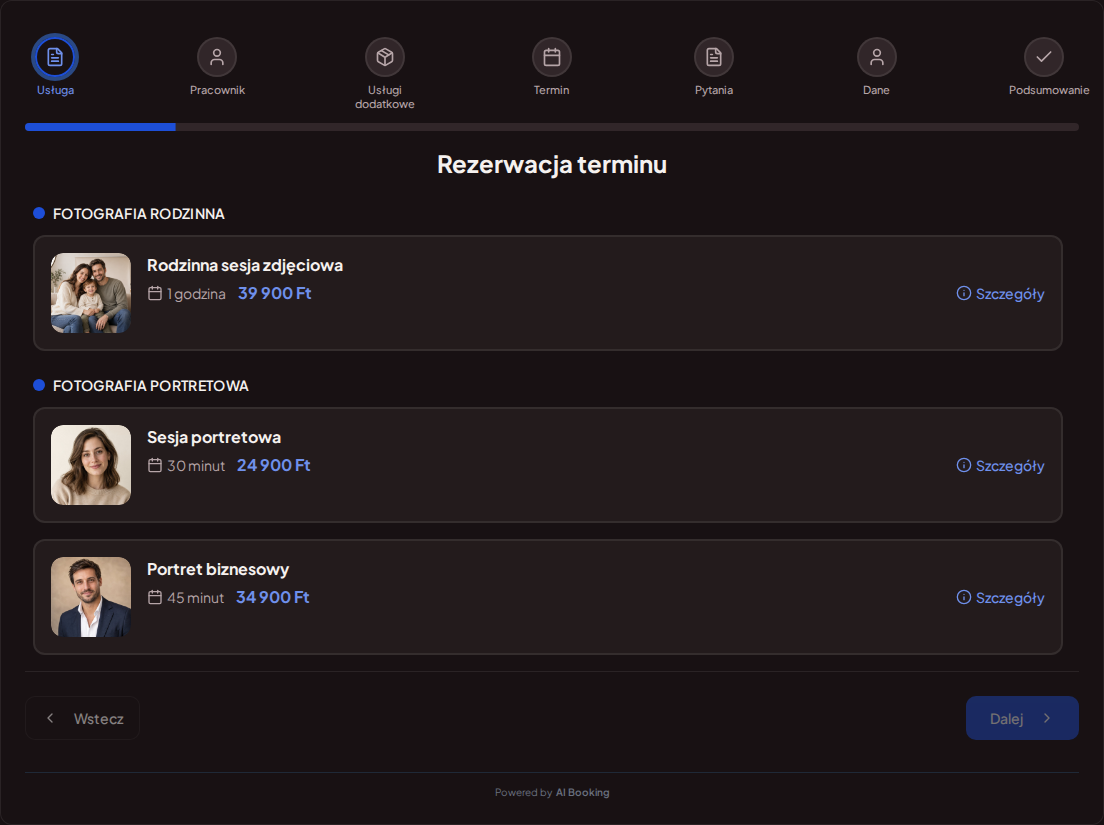Click info icon beside Sesja portretowa Szczegóły
Viewport: 1104px width, 825px height.
963,465
